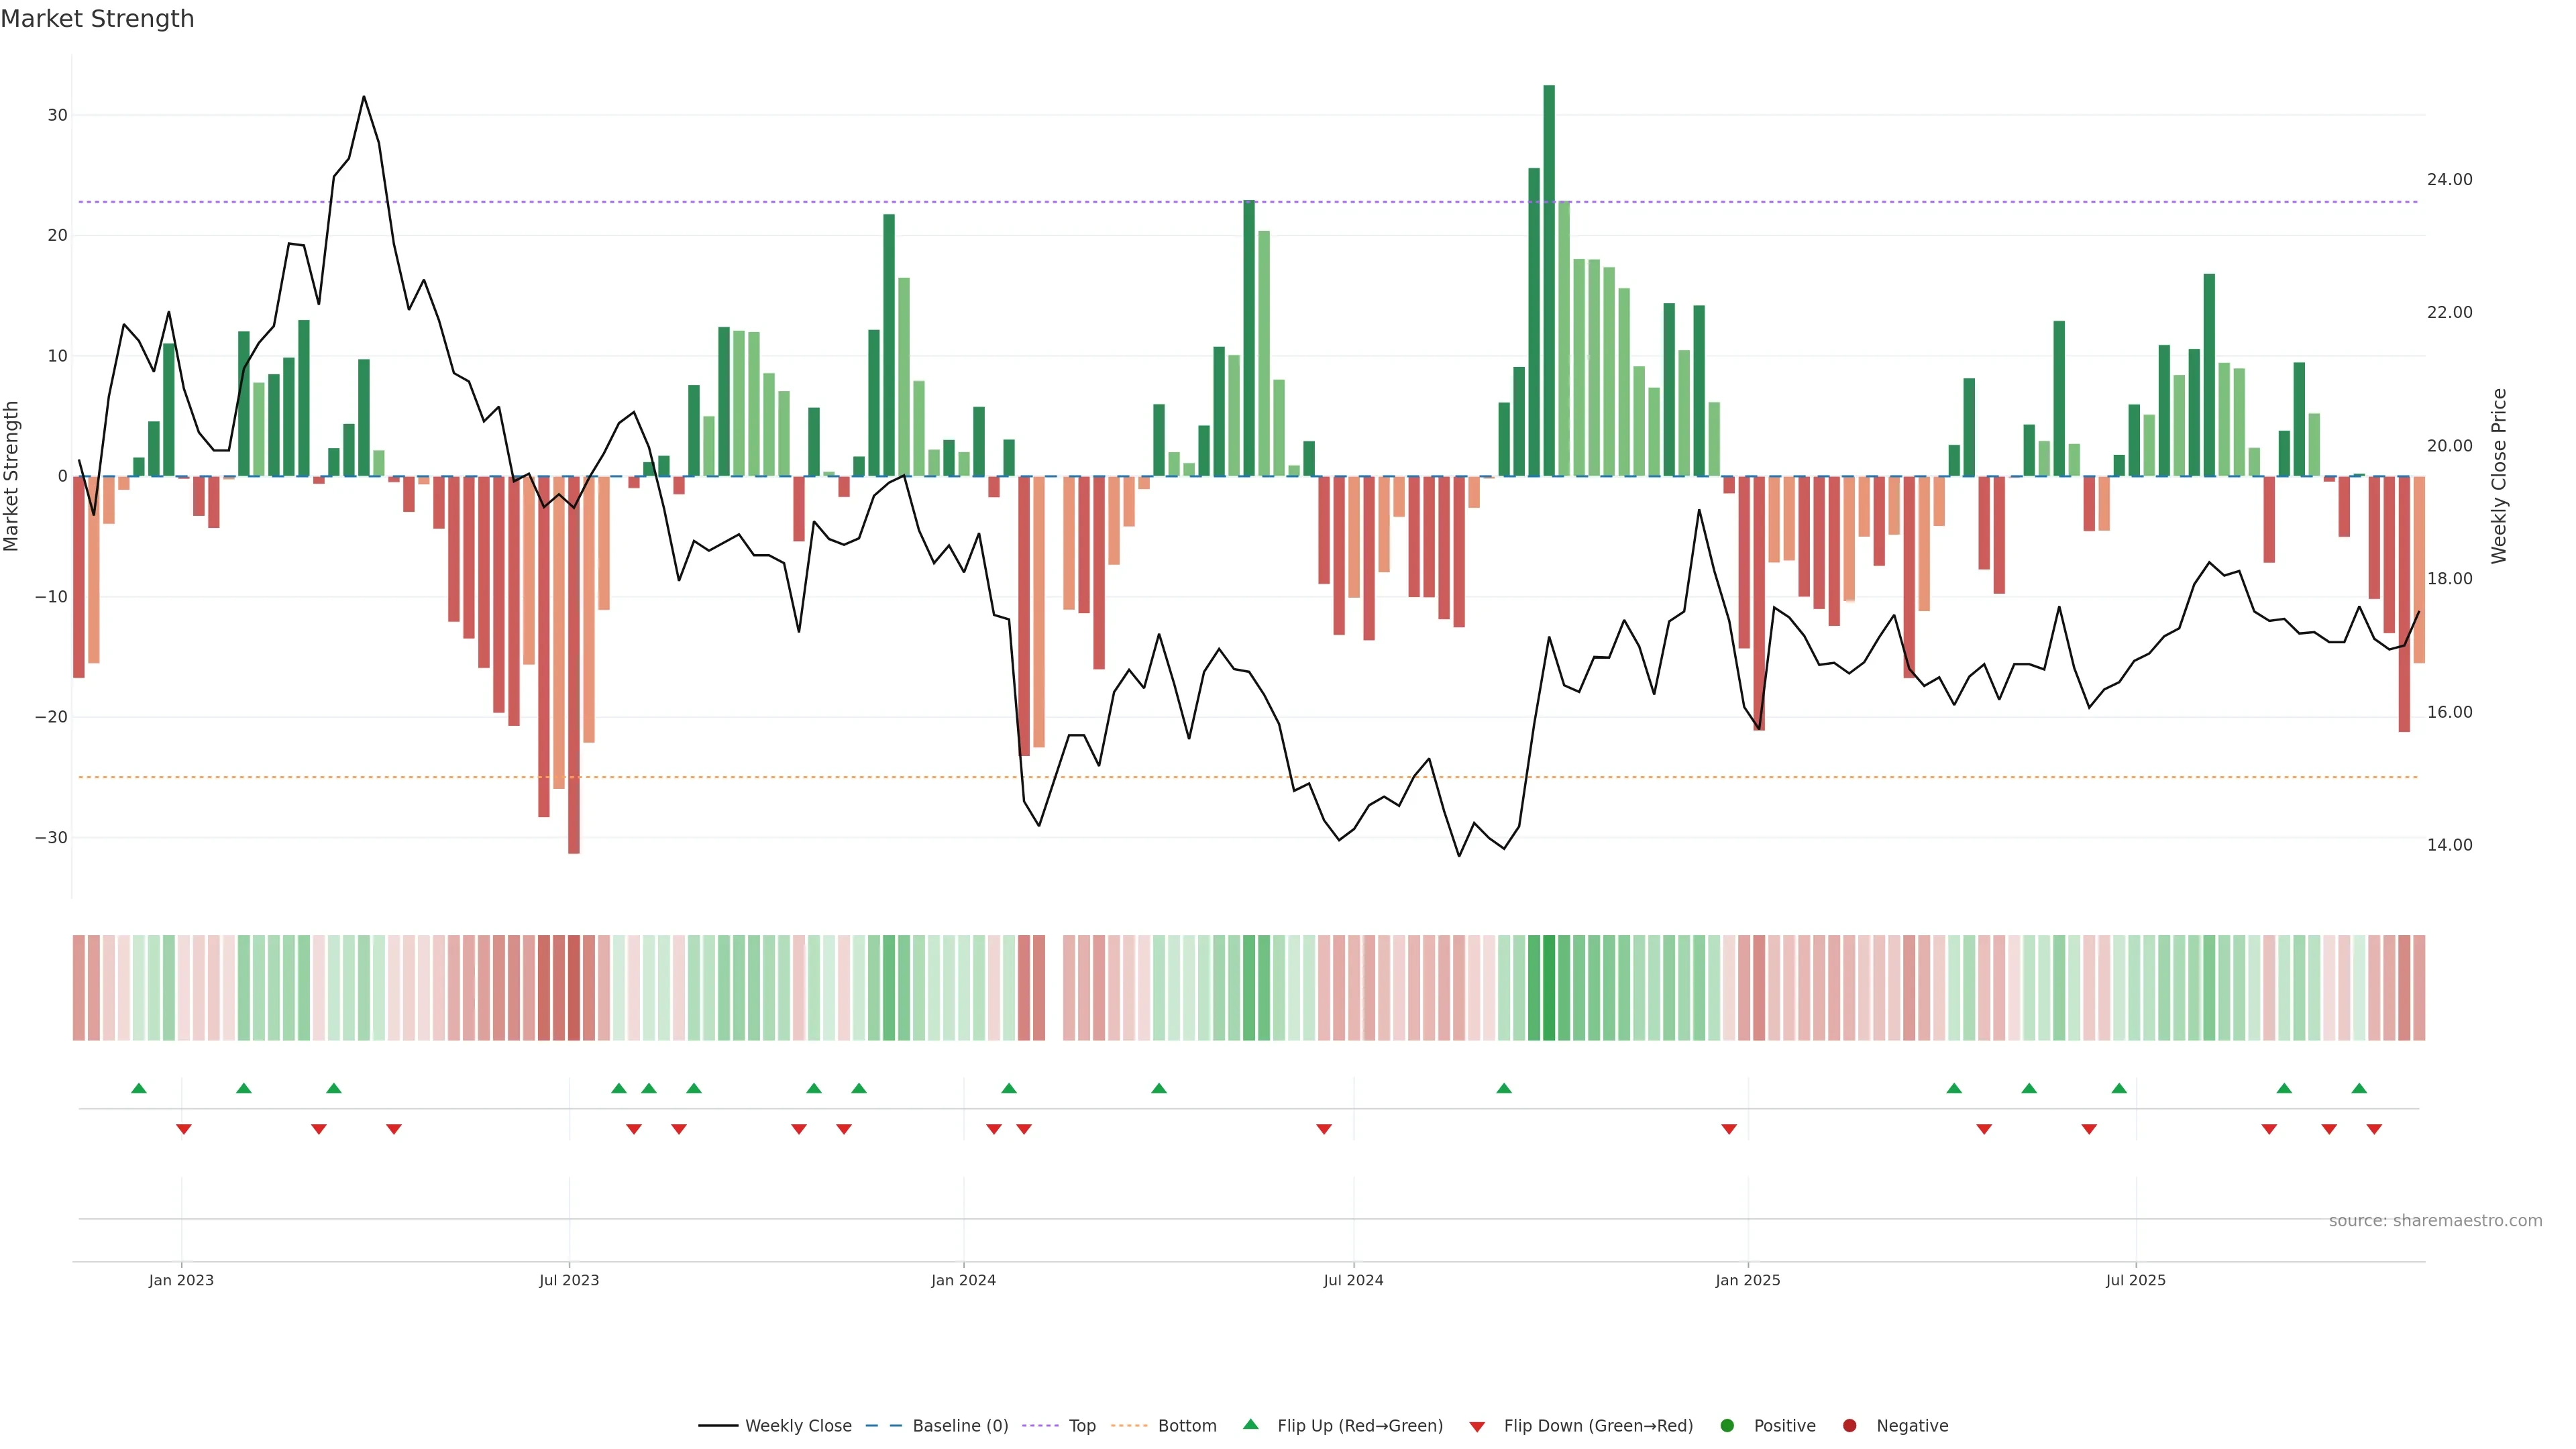Click the last red flip-down triangle marker

2374,1129
